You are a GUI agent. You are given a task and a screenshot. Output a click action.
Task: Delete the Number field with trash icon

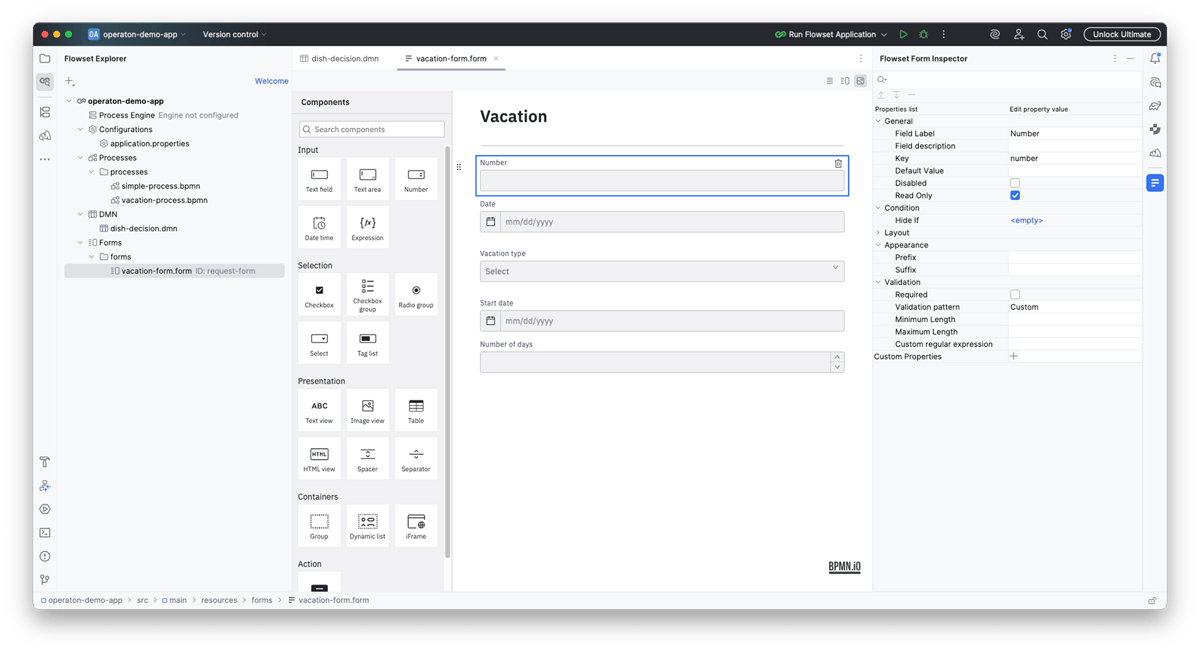point(838,163)
